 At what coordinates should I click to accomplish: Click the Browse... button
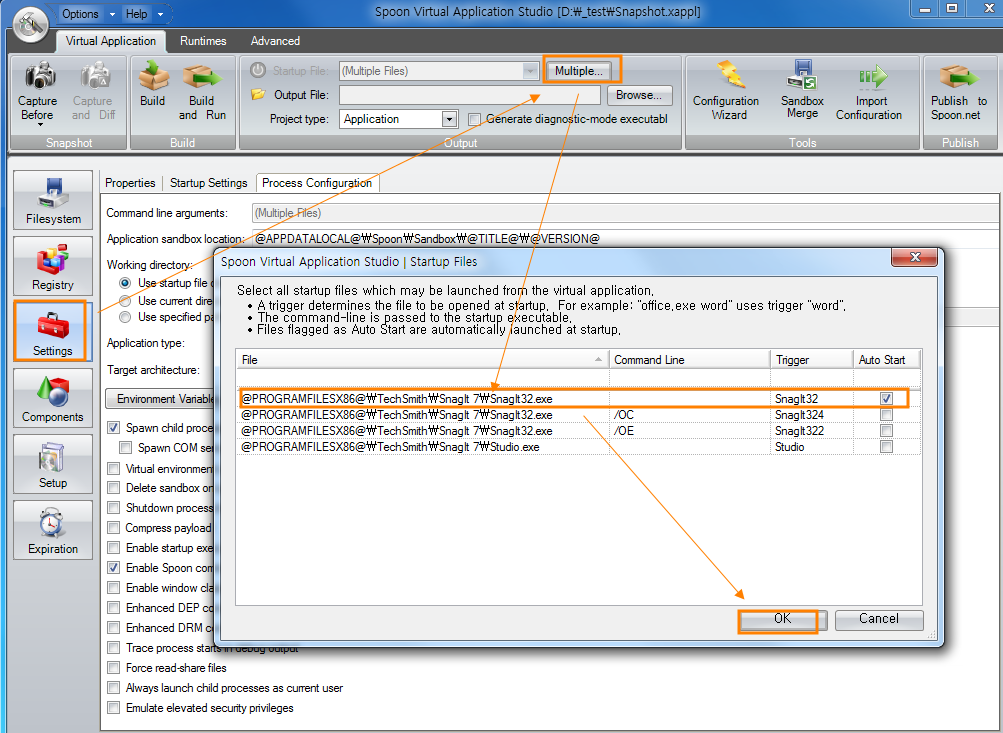638,95
